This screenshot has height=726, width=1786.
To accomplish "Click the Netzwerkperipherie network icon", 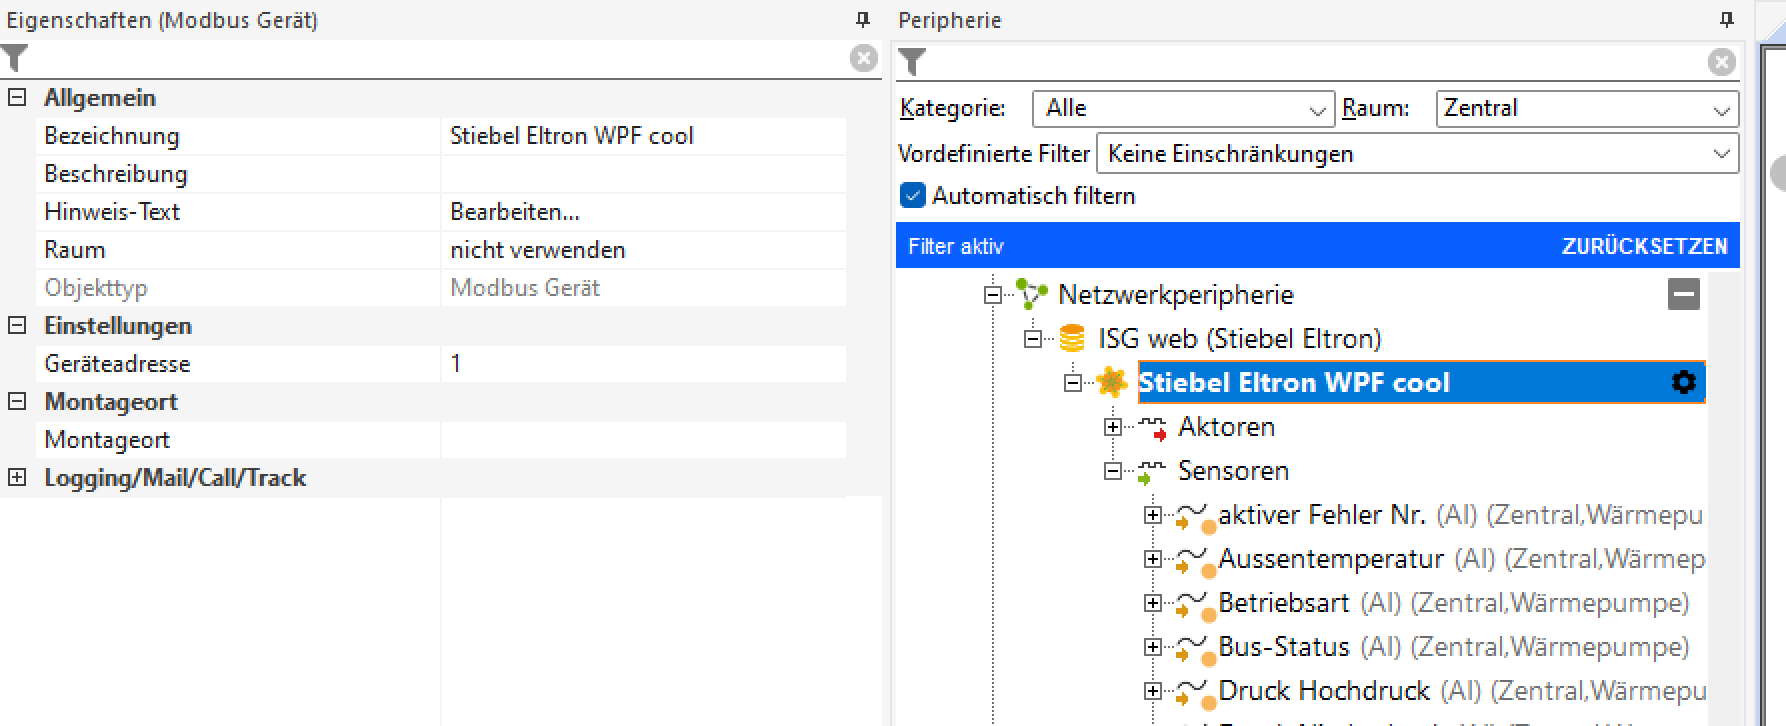I will [x=1031, y=294].
